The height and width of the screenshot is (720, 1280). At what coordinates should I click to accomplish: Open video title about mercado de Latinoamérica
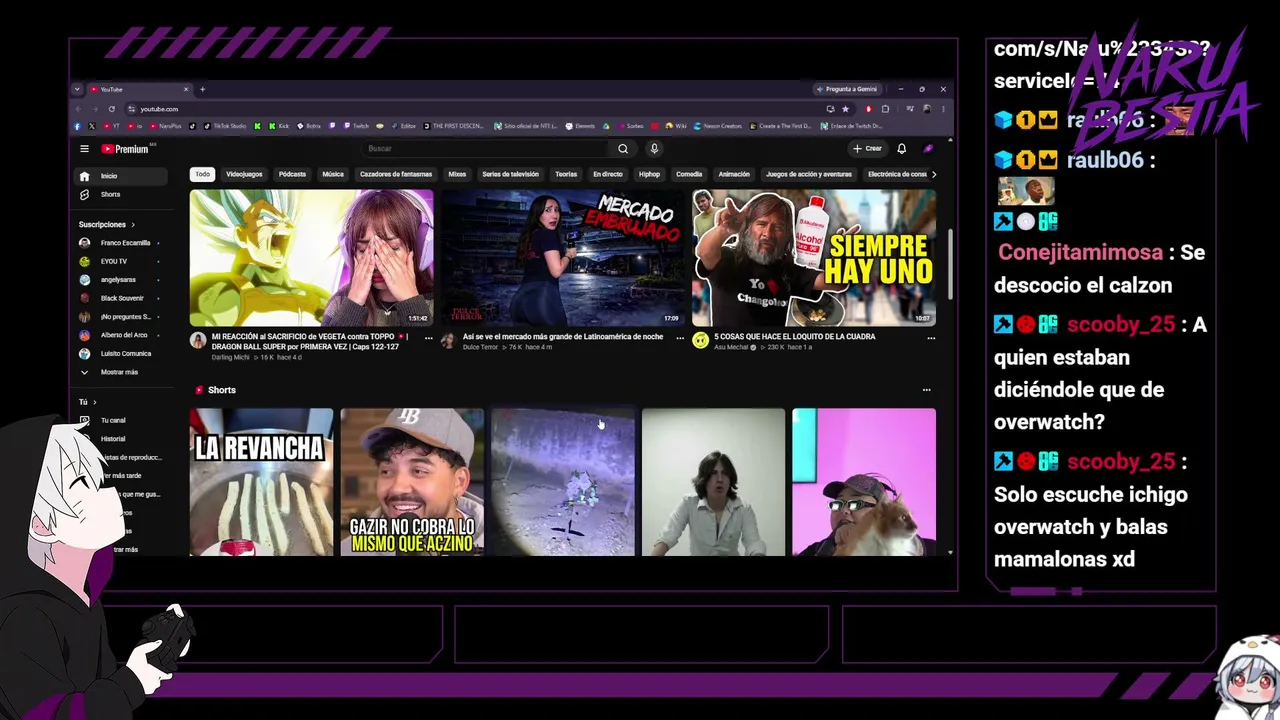pyautogui.click(x=563, y=336)
